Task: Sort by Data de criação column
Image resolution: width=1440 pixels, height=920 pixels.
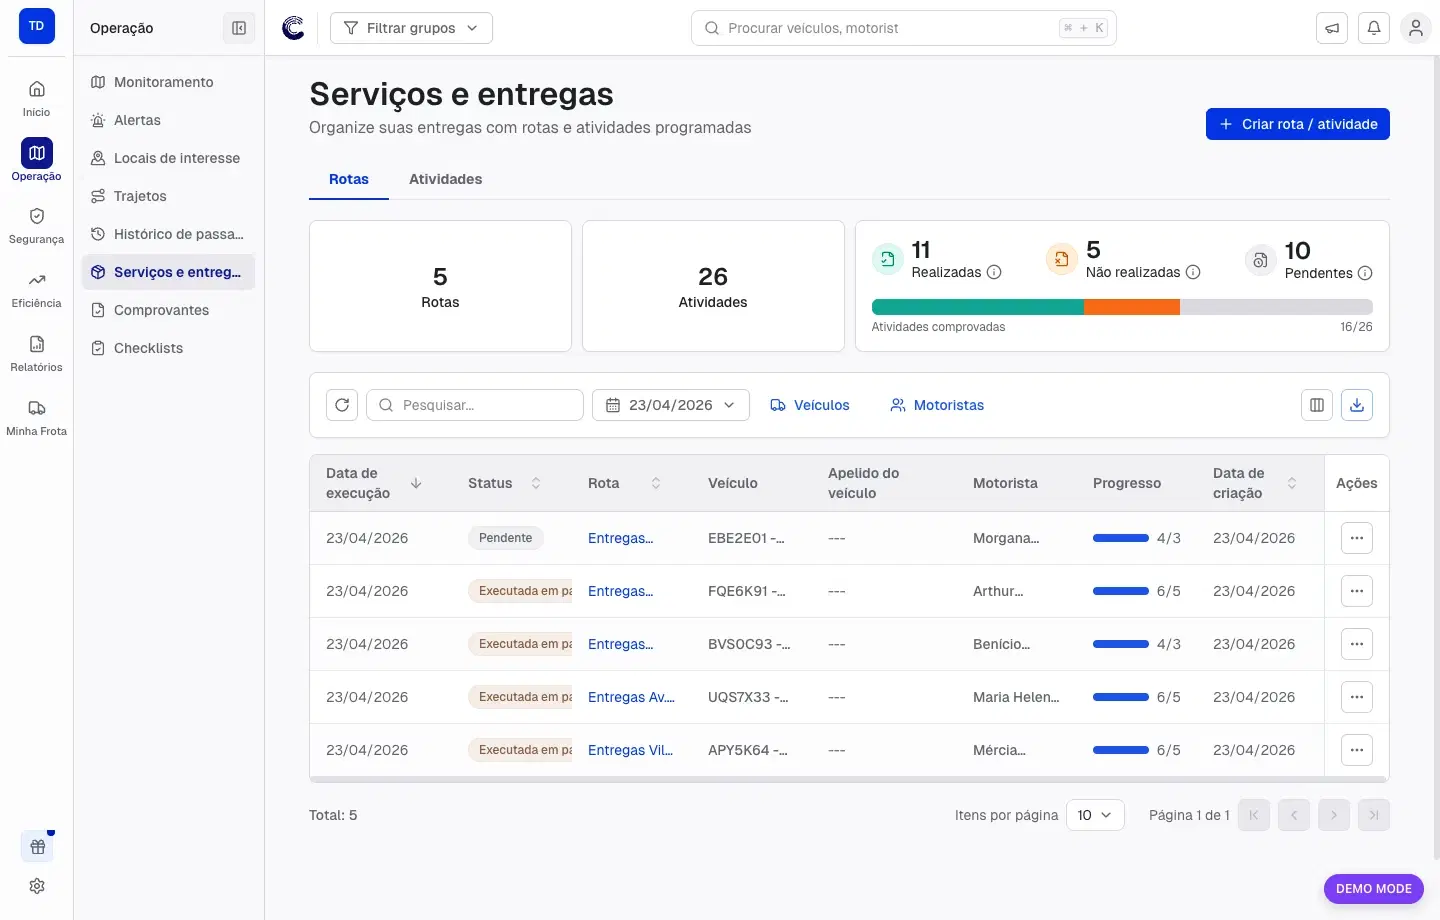Action: (x=1292, y=483)
